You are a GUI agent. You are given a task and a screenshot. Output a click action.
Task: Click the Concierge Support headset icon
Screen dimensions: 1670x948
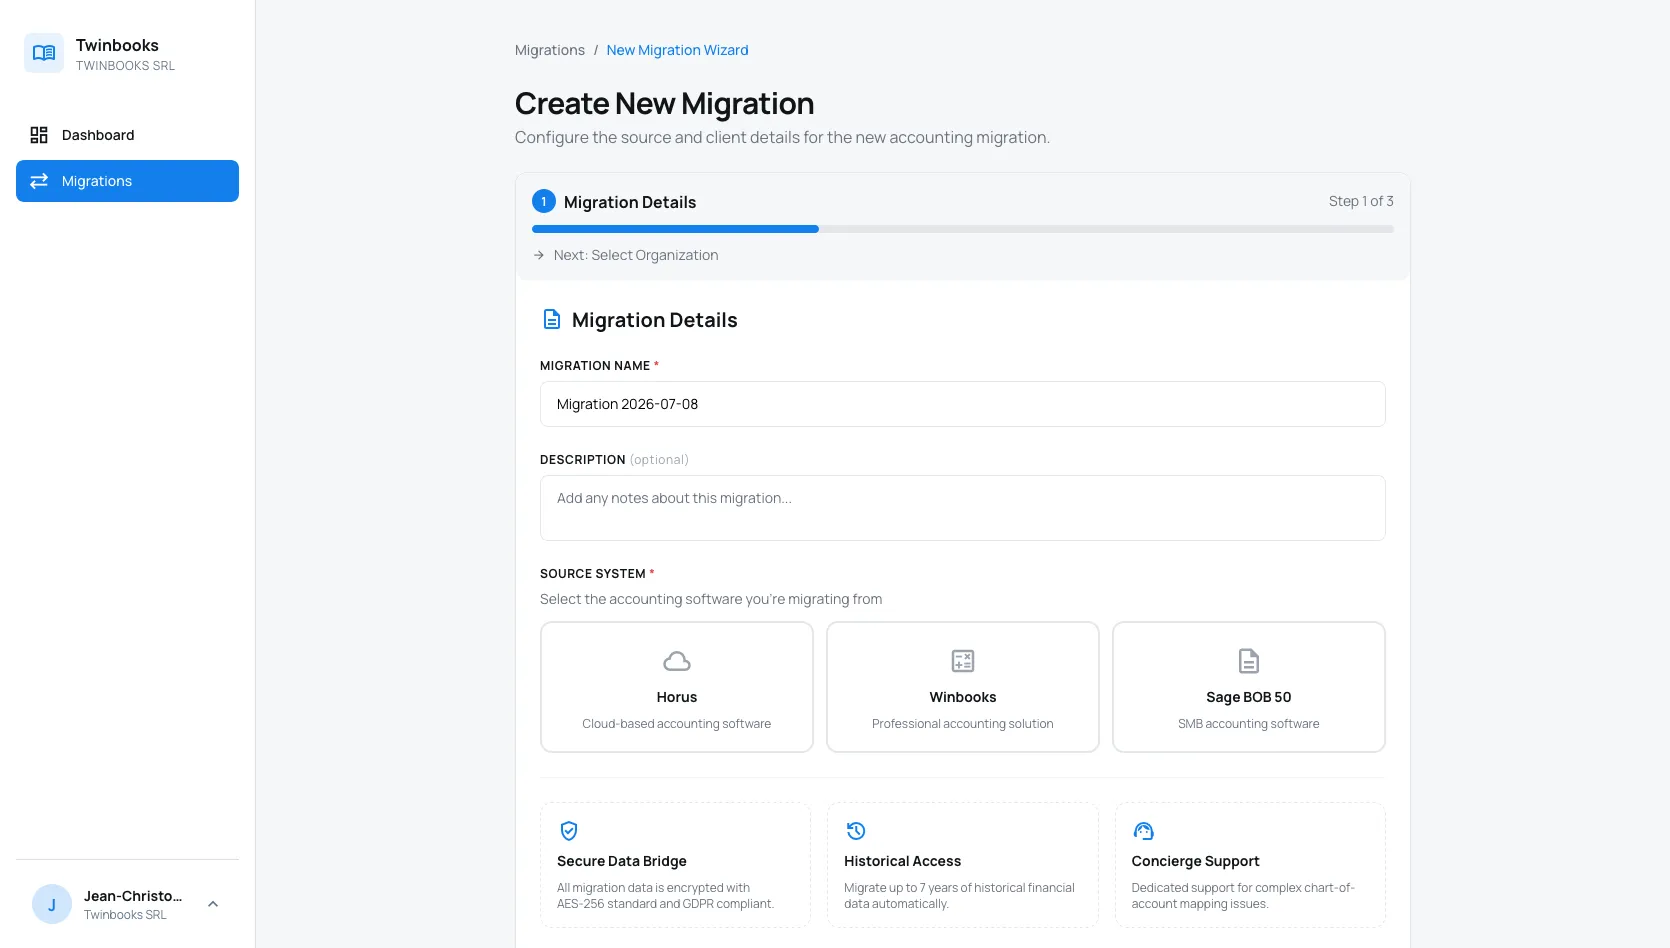click(x=1144, y=831)
